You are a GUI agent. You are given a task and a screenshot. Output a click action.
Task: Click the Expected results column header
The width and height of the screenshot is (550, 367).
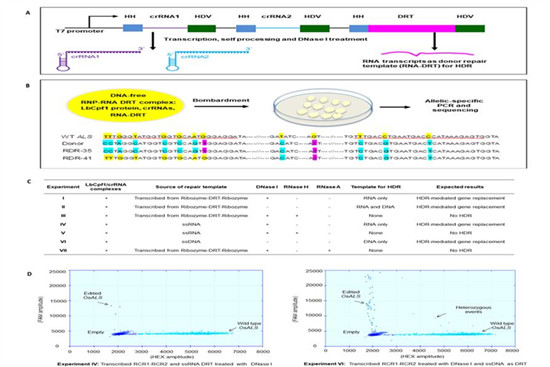tap(460, 187)
